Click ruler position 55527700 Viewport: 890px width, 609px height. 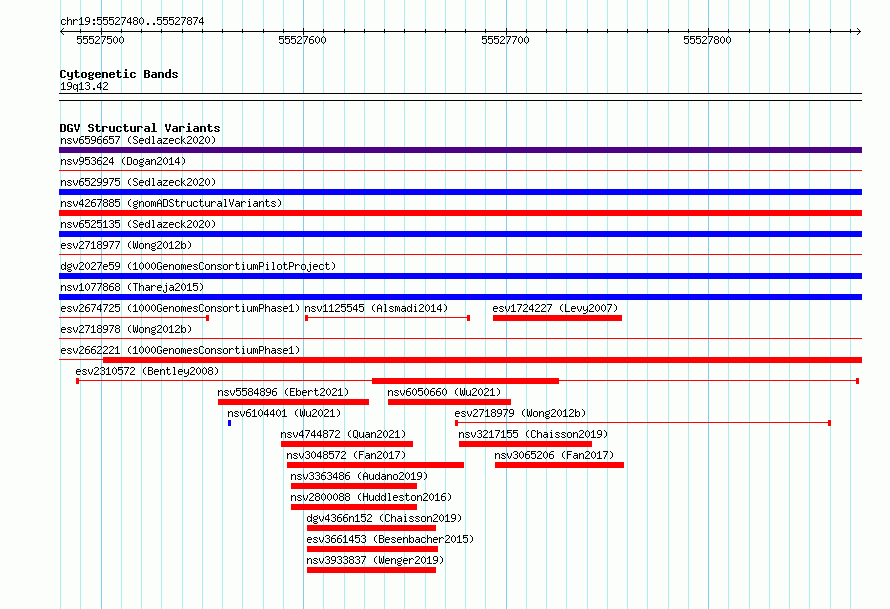505,40
